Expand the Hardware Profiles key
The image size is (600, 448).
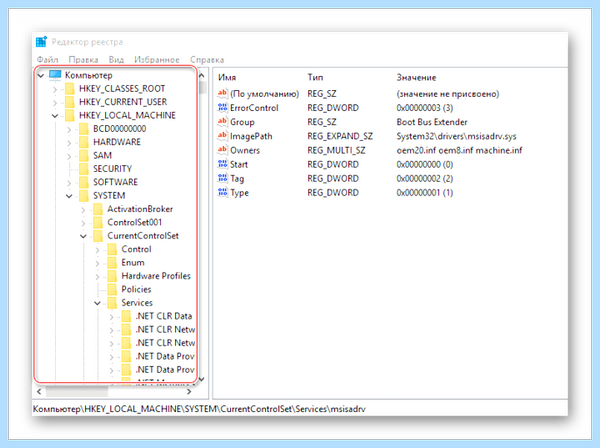97,277
